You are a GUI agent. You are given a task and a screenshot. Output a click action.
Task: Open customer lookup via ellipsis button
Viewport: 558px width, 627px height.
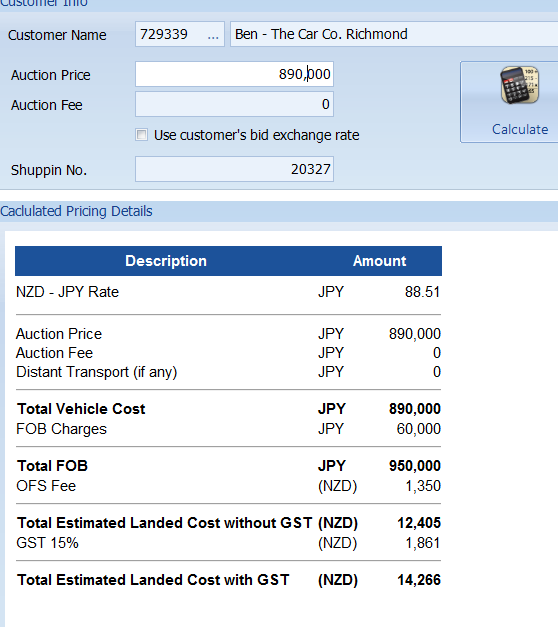pyautogui.click(x=213, y=34)
